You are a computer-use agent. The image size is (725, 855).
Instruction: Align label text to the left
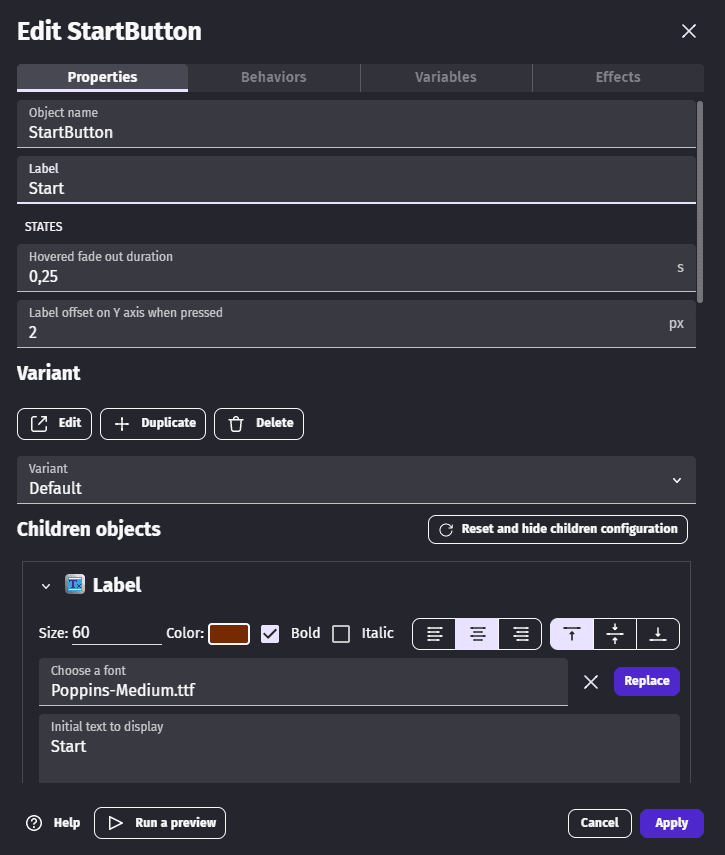click(x=434, y=634)
